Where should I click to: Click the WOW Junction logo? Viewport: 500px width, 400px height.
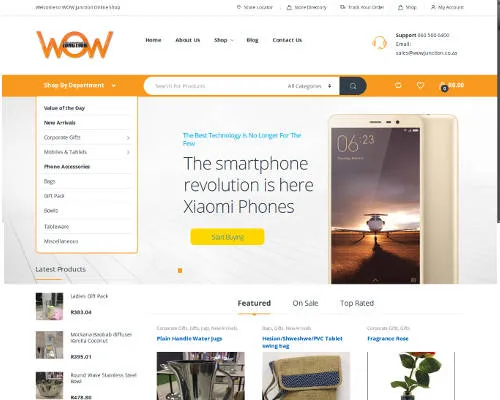point(75,45)
